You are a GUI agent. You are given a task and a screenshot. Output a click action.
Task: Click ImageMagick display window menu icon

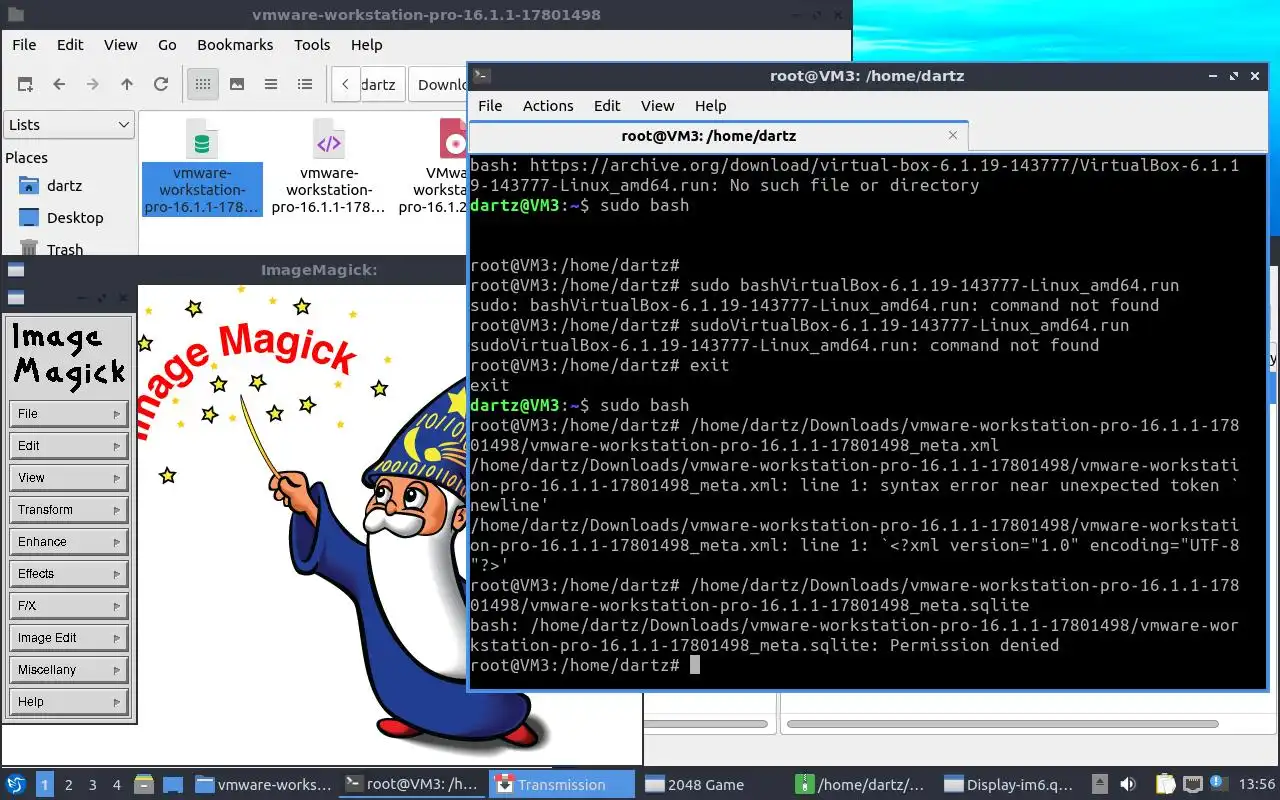coord(16,270)
